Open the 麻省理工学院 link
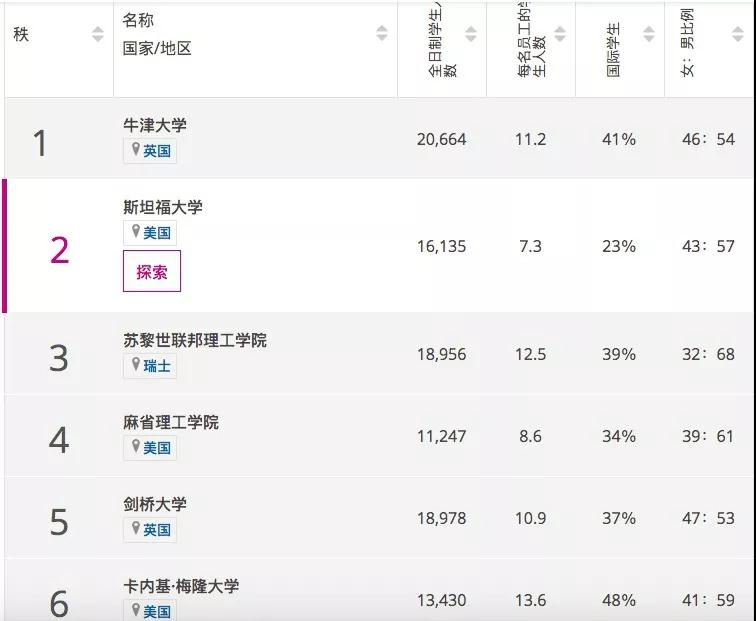The width and height of the screenshot is (756, 621). coord(171,422)
